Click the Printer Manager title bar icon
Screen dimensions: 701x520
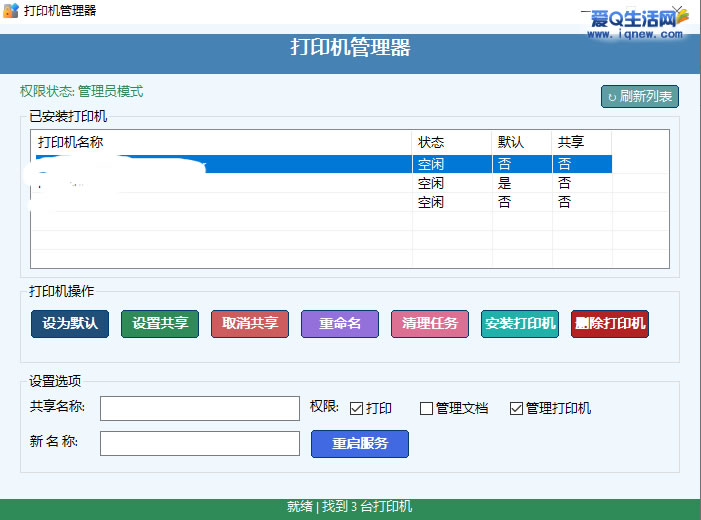pos(11,11)
